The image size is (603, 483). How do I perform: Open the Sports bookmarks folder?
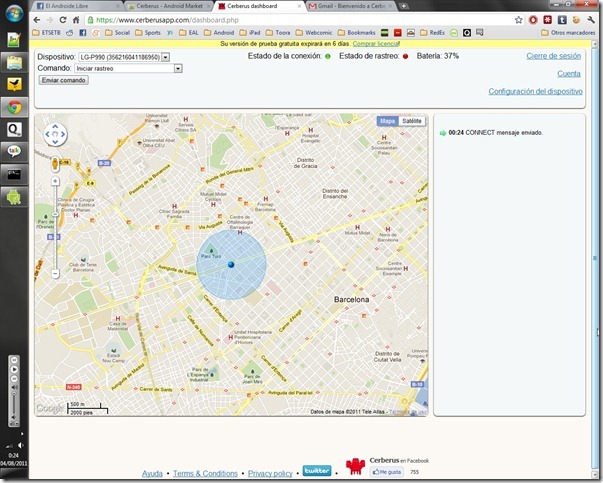click(148, 33)
